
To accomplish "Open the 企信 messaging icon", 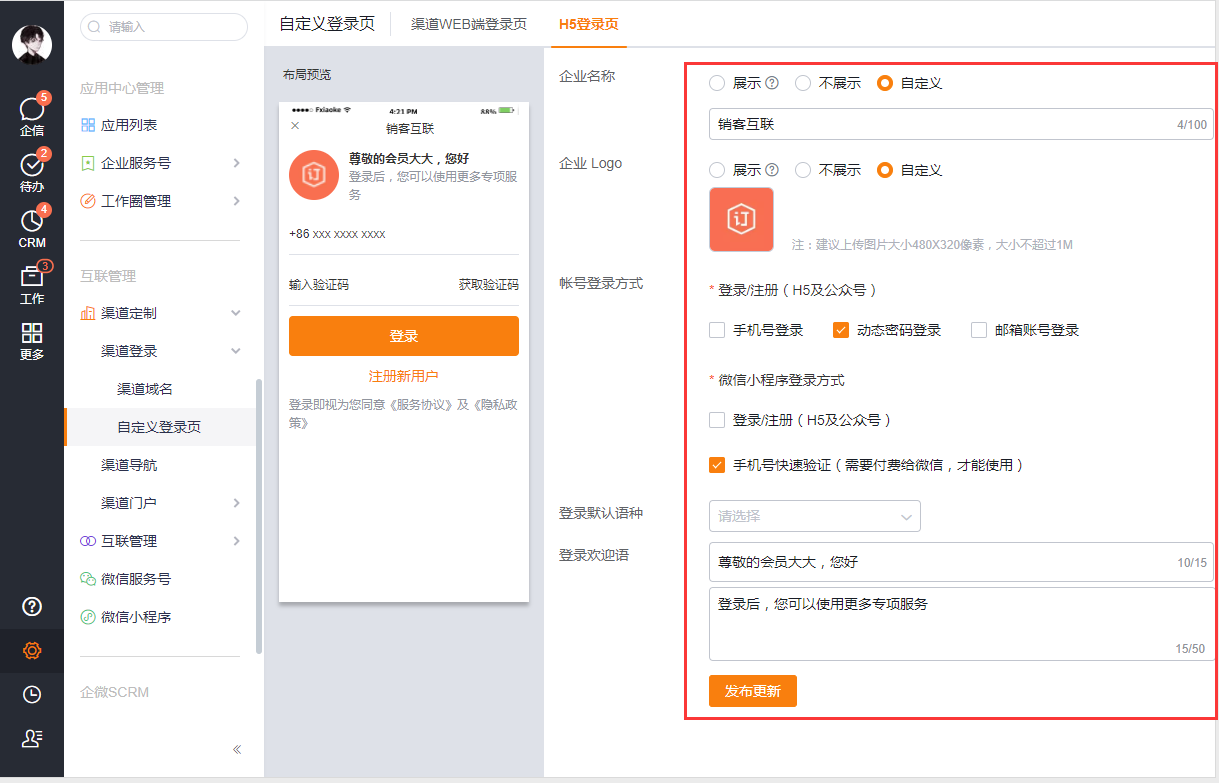I will pyautogui.click(x=32, y=114).
